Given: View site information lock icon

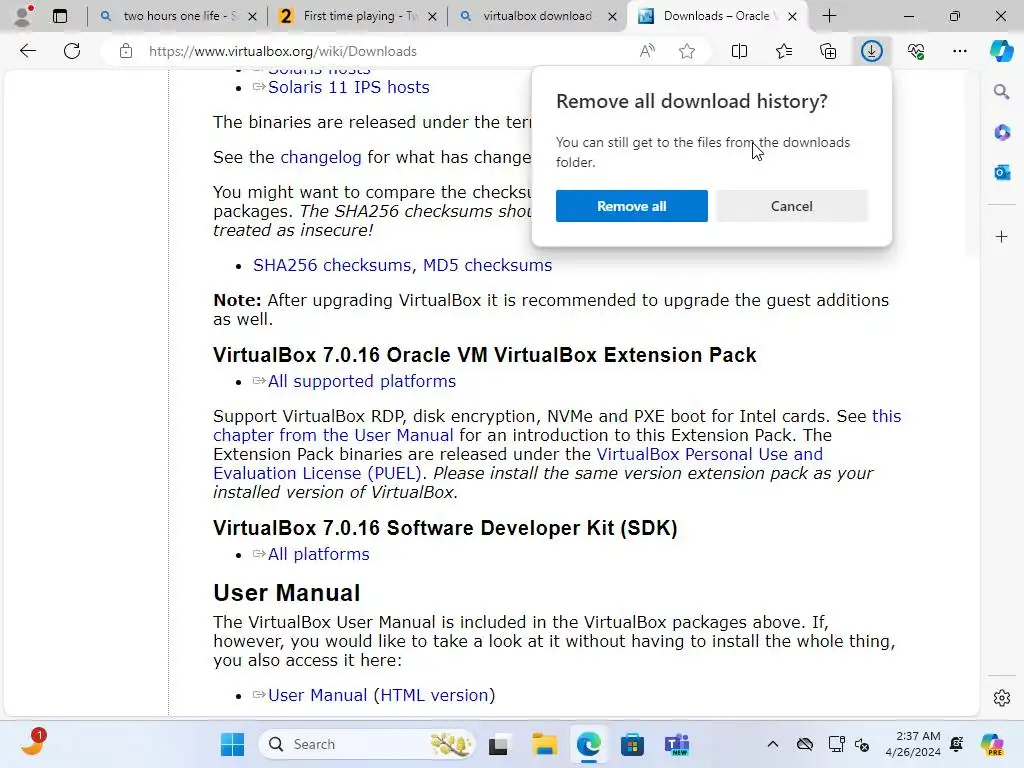Looking at the screenshot, I should (126, 51).
